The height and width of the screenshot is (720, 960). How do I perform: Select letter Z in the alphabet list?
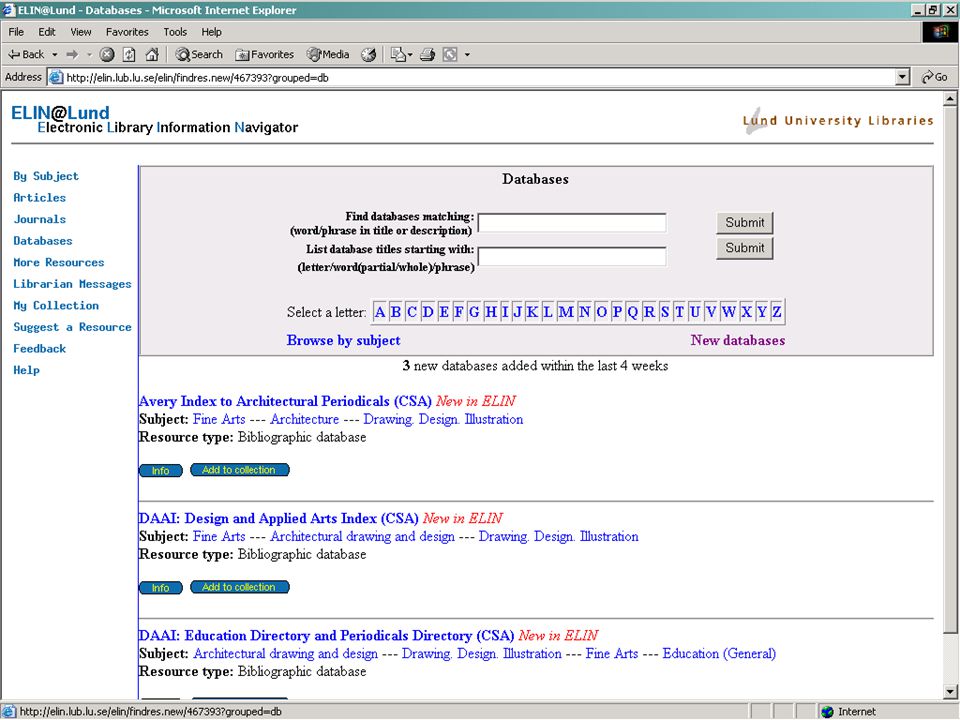pos(776,312)
